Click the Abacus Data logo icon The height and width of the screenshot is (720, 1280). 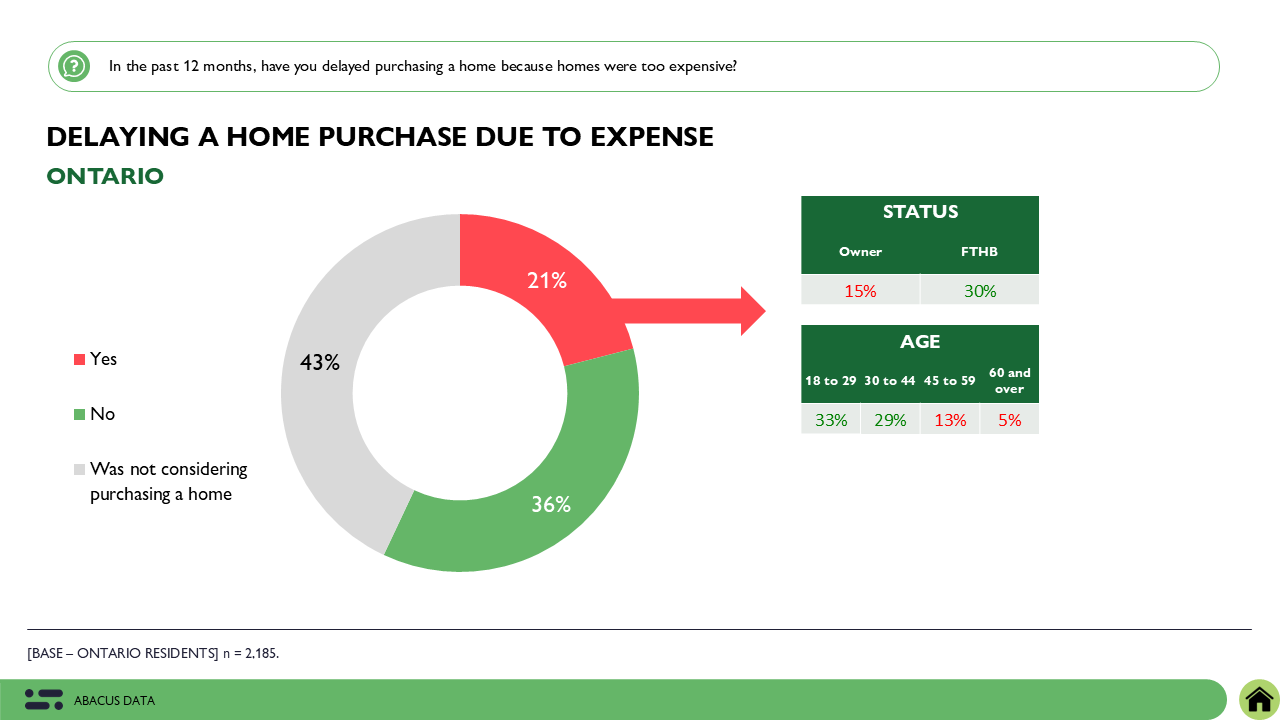pyautogui.click(x=44, y=700)
